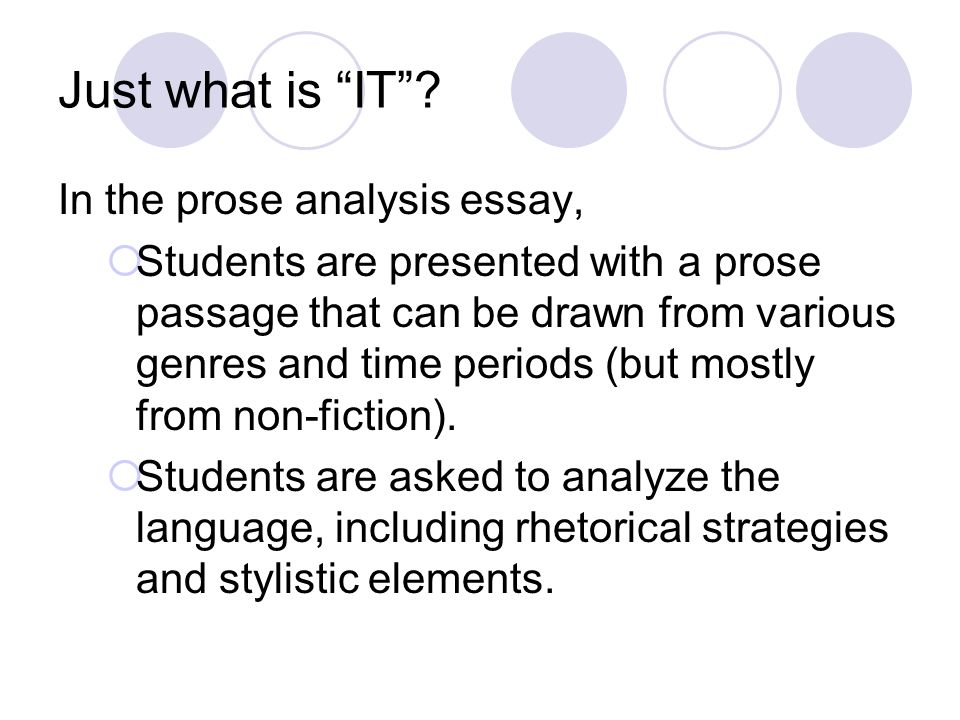Viewport: 960px width, 720px height.
Task: Click the words "(but mostly" in parentheses
Action: pos(710,366)
